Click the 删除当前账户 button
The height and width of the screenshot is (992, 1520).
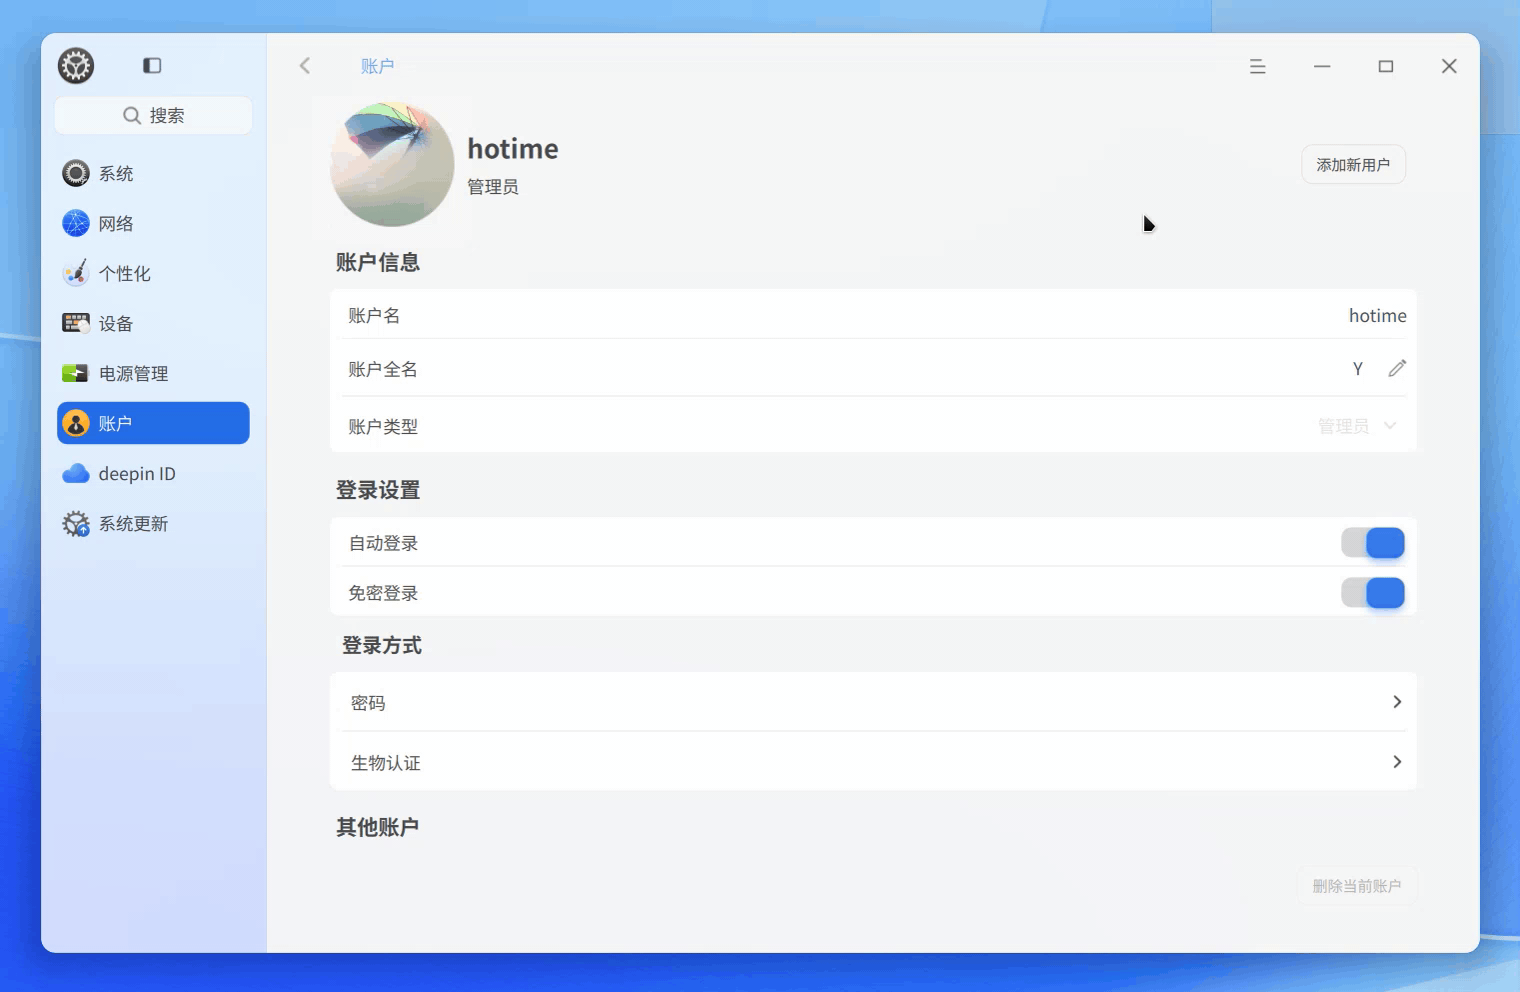click(x=1357, y=886)
